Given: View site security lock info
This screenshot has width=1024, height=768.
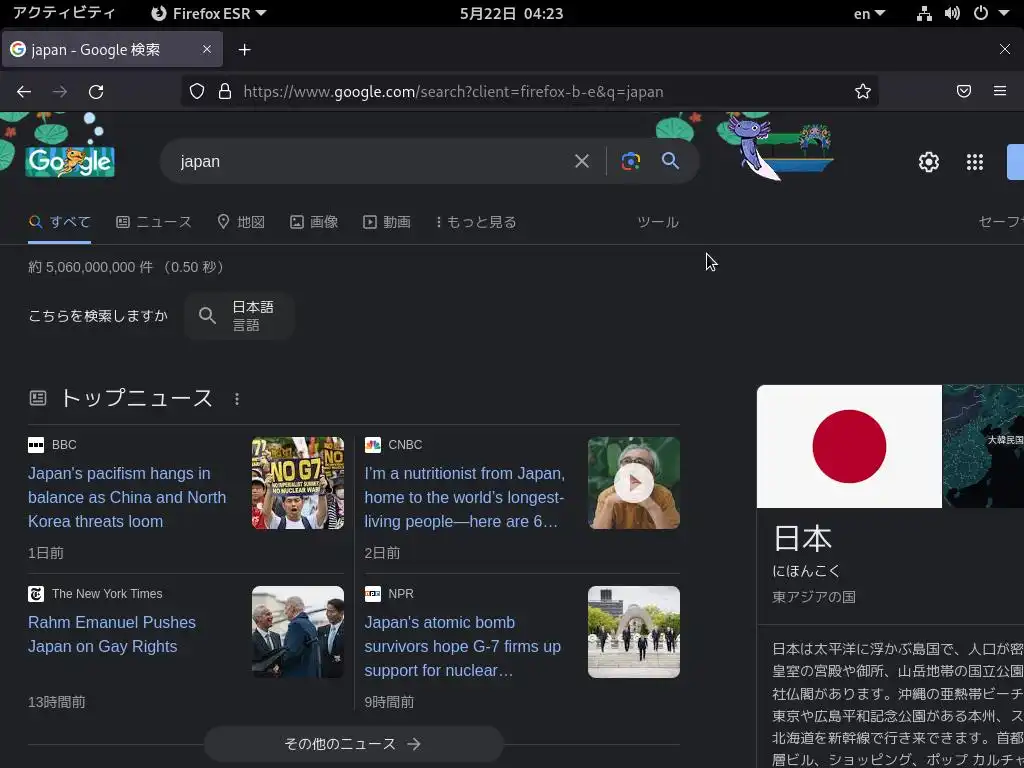Looking at the screenshot, I should point(225,91).
